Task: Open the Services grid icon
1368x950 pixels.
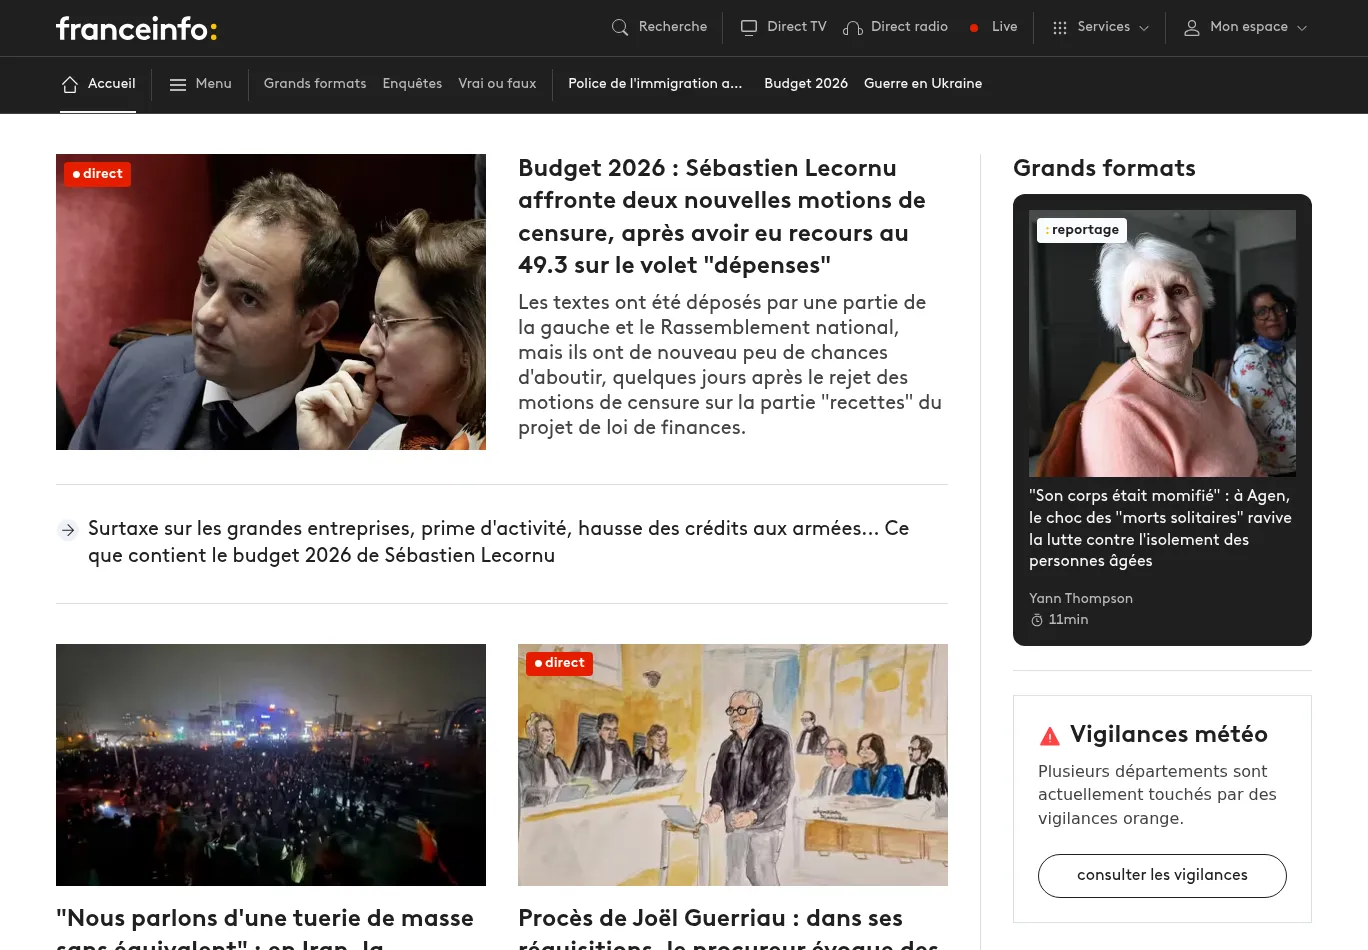Action: 1060,27
